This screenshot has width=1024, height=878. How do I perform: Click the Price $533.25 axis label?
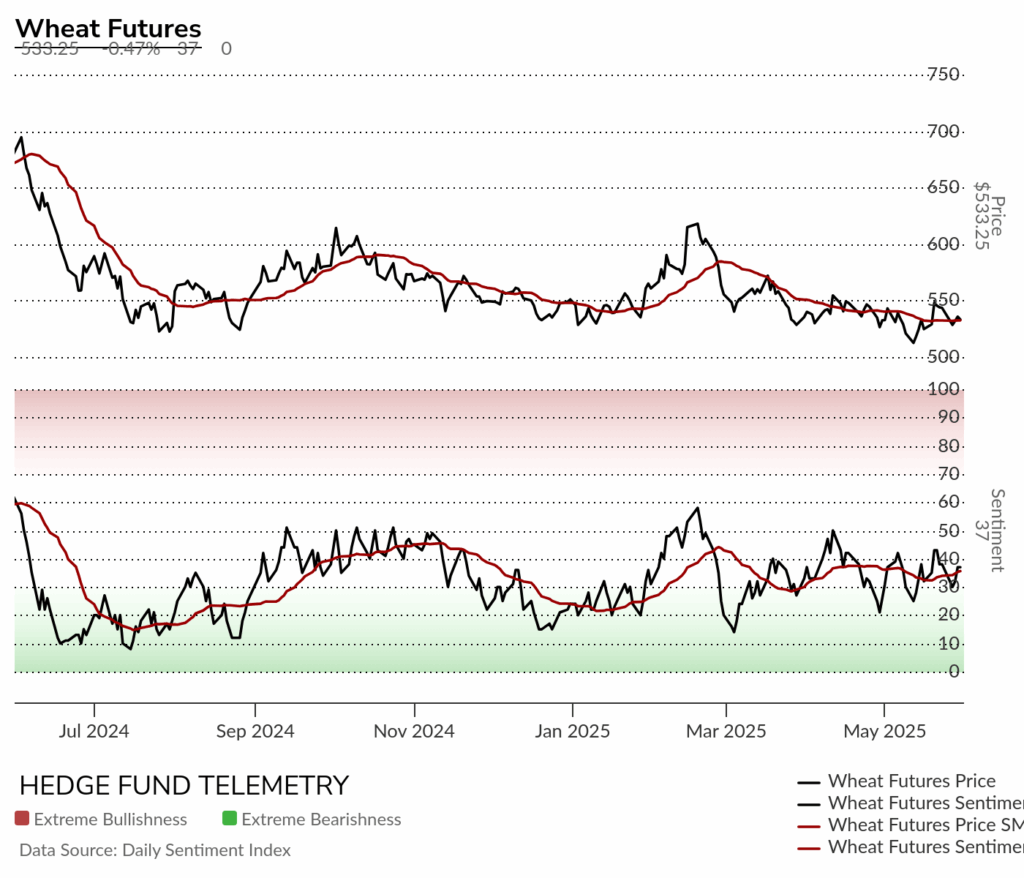[989, 216]
